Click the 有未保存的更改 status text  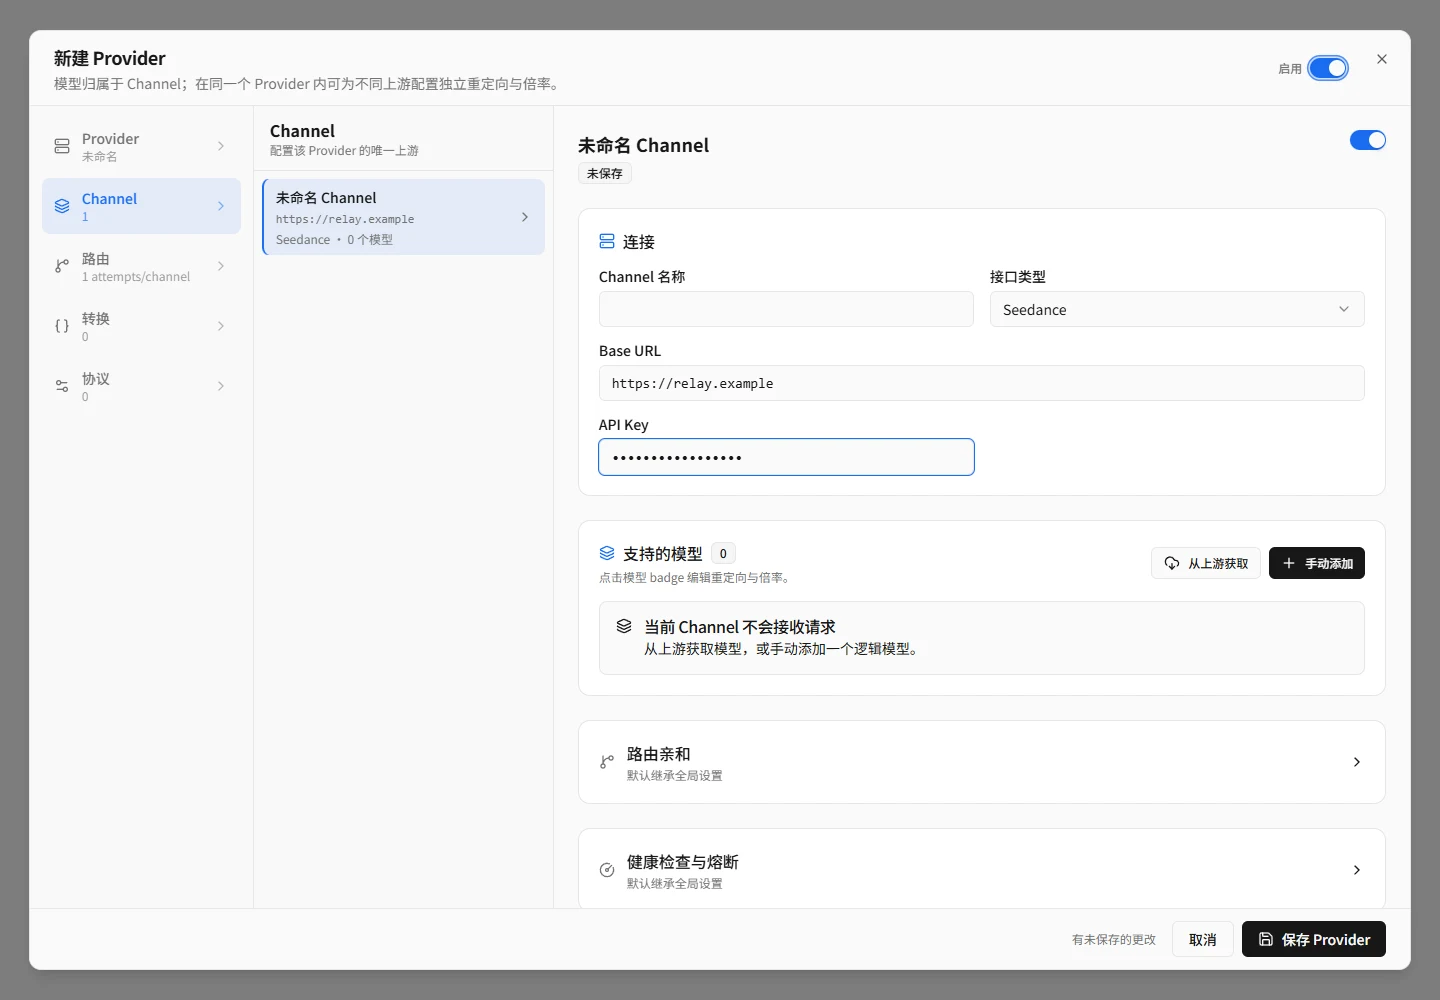point(1114,940)
